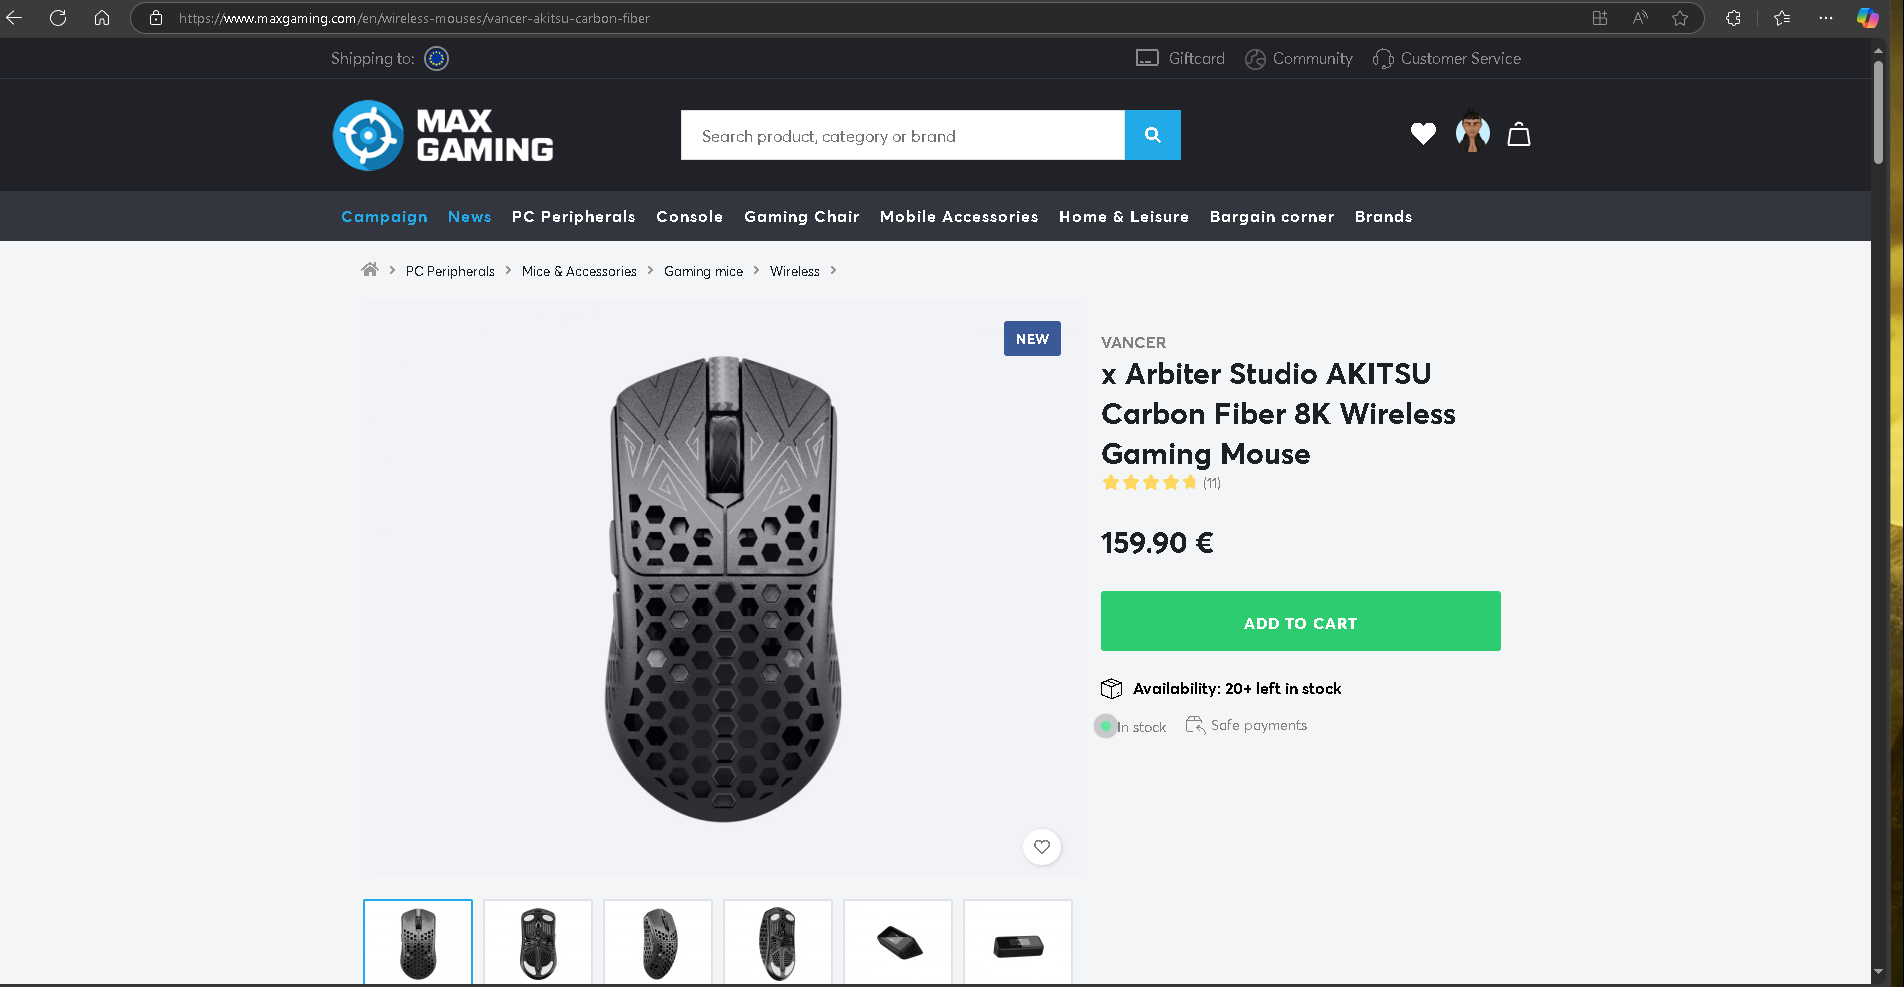Open the shopping bag cart icon

point(1519,134)
